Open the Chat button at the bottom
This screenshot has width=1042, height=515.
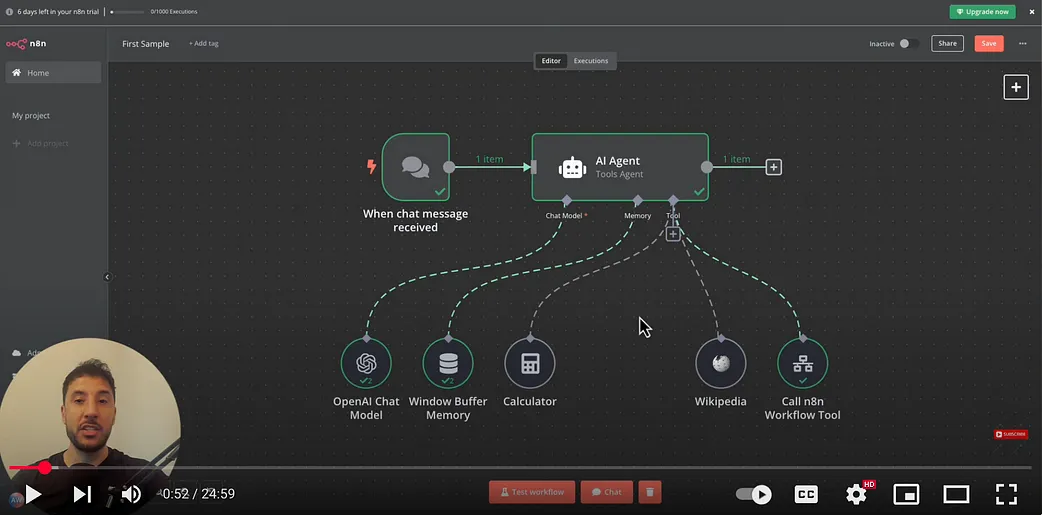pos(607,492)
